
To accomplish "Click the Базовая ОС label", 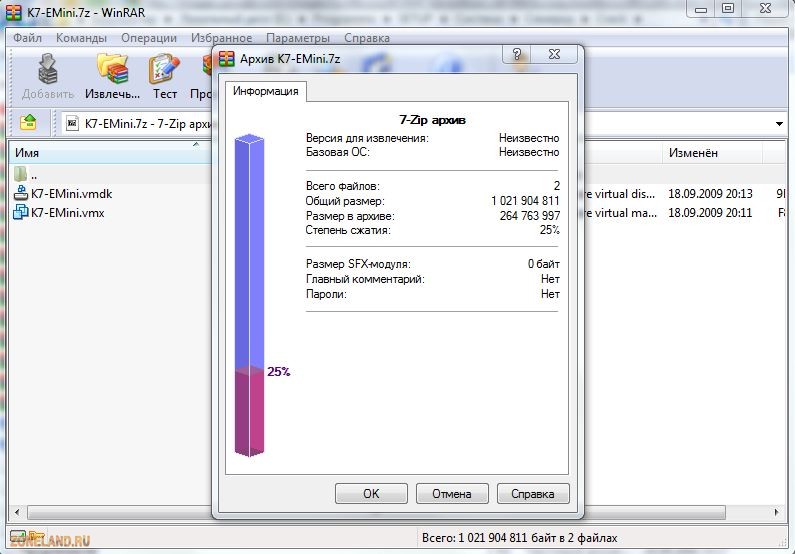I will [338, 152].
